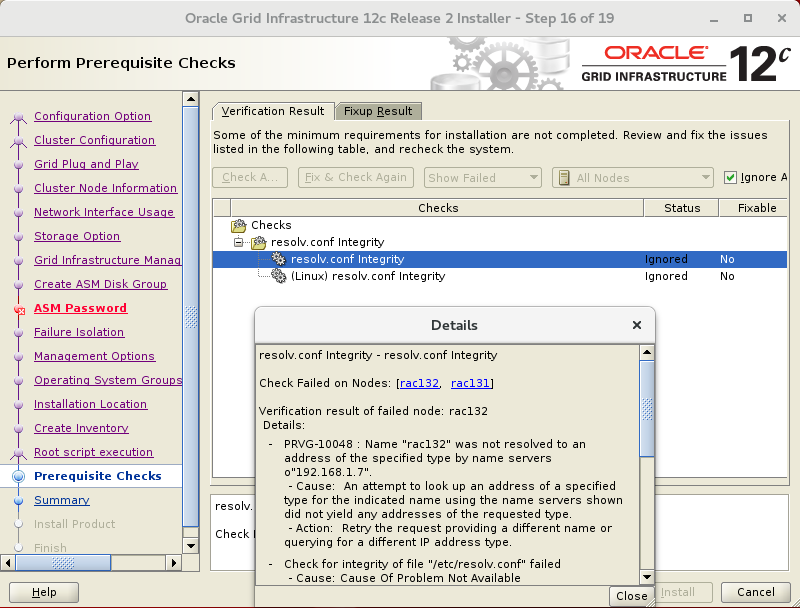The image size is (800, 608).
Task: Go to Summary step
Action: coord(62,500)
